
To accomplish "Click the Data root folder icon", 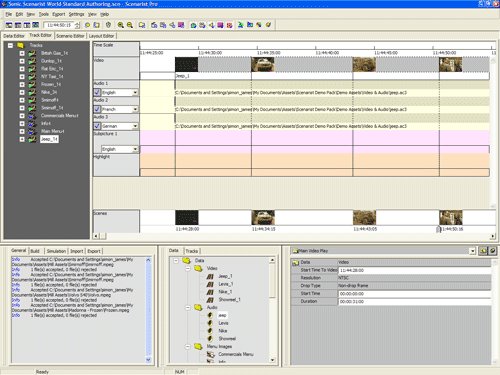I will (186, 260).
